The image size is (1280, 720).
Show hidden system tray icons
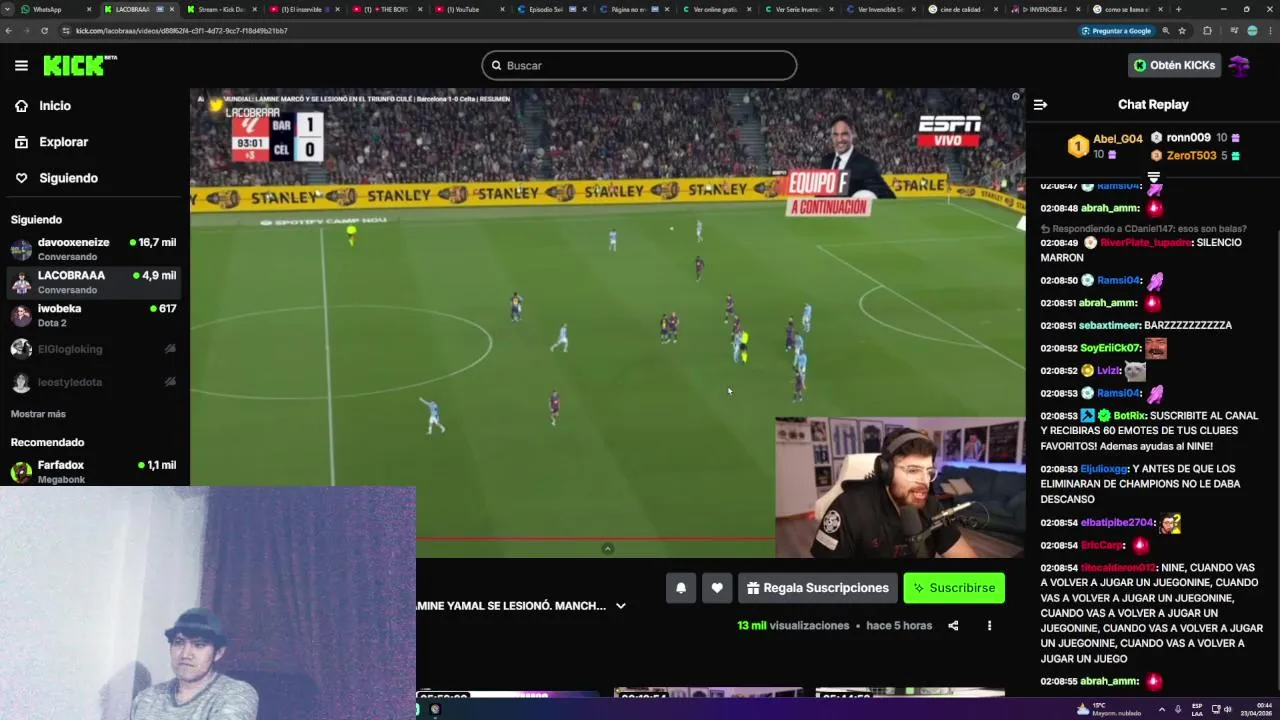coord(1161,709)
